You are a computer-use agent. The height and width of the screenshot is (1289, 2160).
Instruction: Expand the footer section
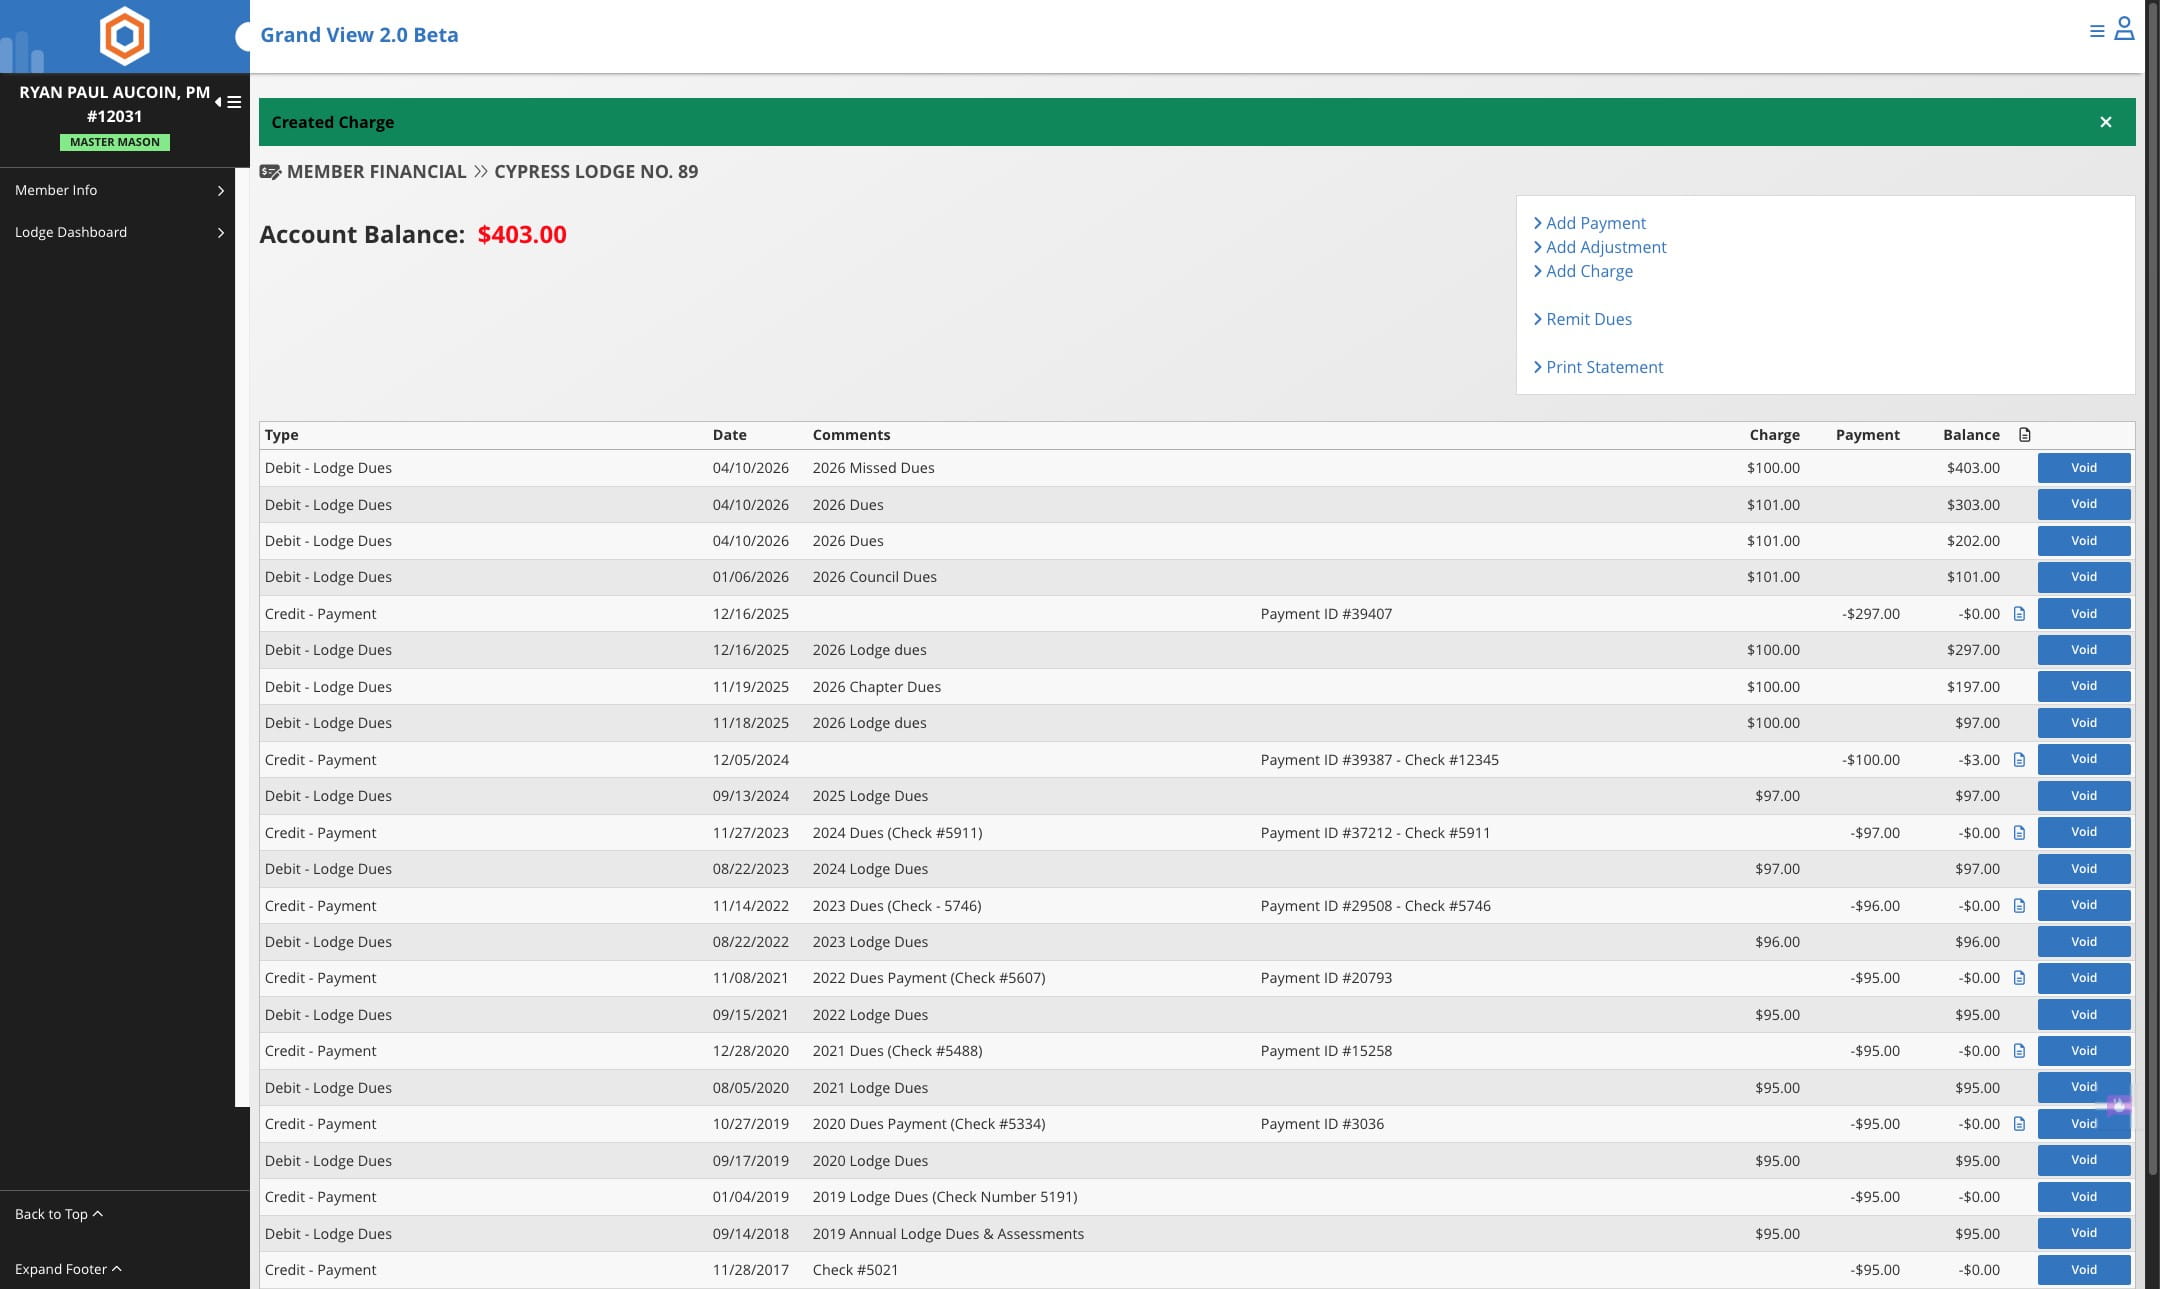67,1269
